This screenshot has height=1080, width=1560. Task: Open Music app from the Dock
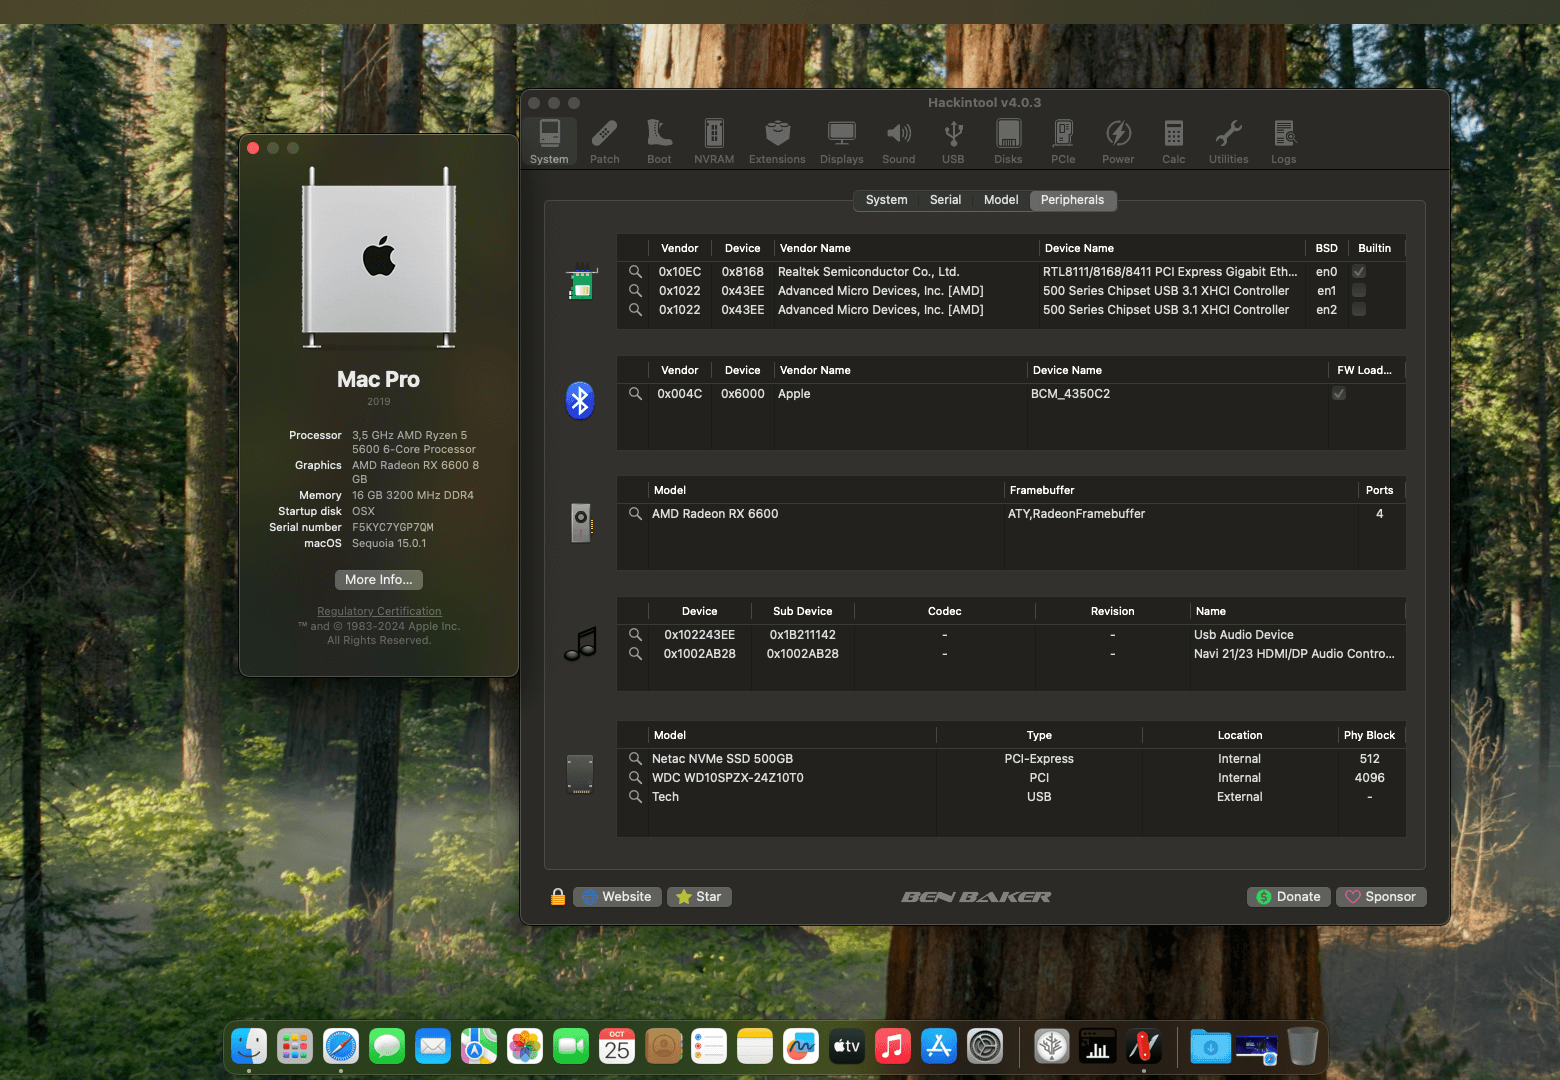893,1047
